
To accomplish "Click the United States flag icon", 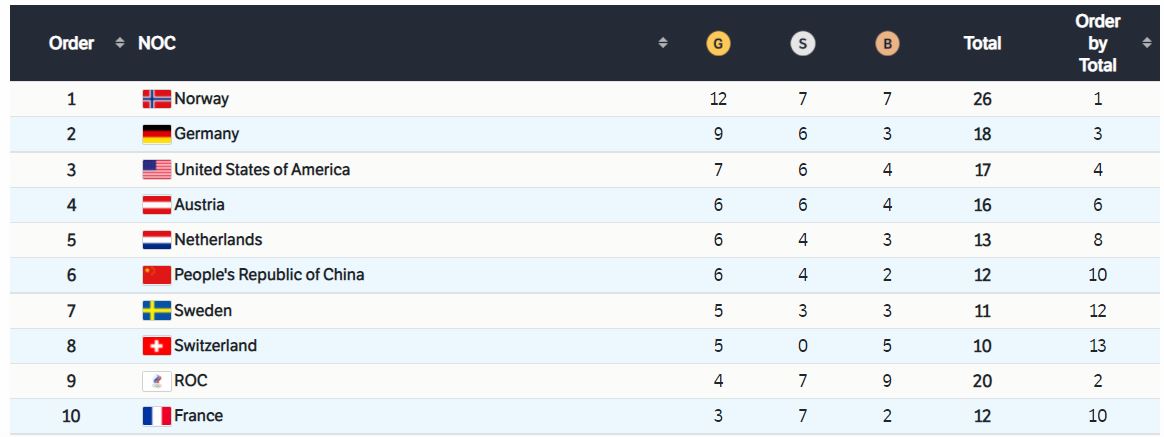I will point(157,170).
